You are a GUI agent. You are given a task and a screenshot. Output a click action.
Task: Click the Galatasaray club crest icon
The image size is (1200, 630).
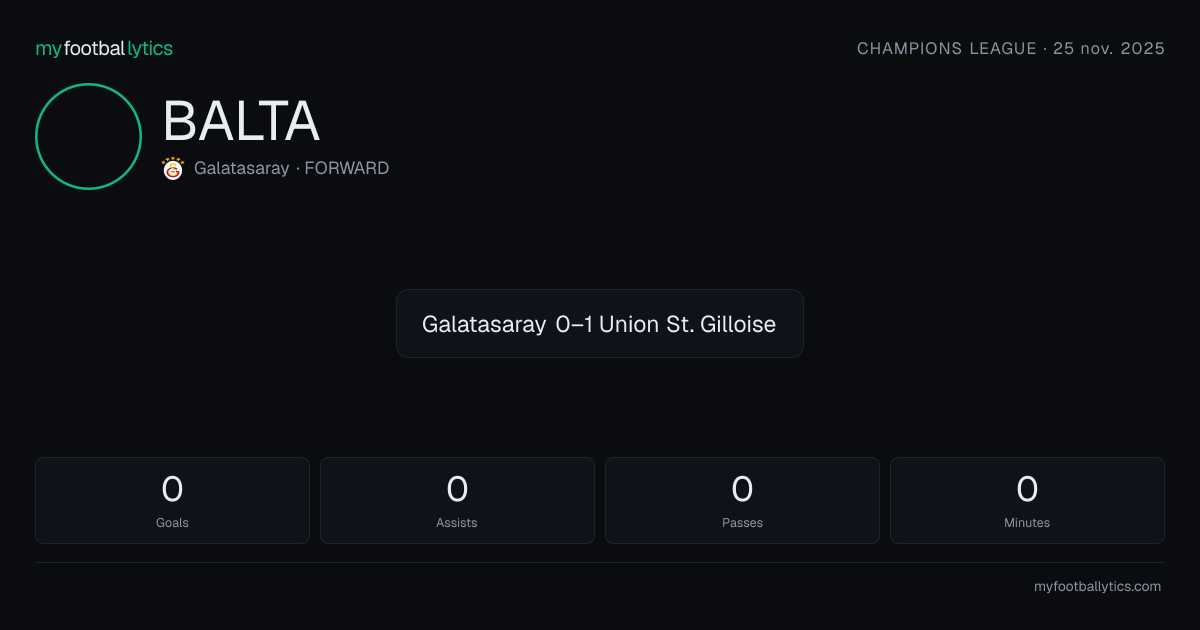pos(173,168)
